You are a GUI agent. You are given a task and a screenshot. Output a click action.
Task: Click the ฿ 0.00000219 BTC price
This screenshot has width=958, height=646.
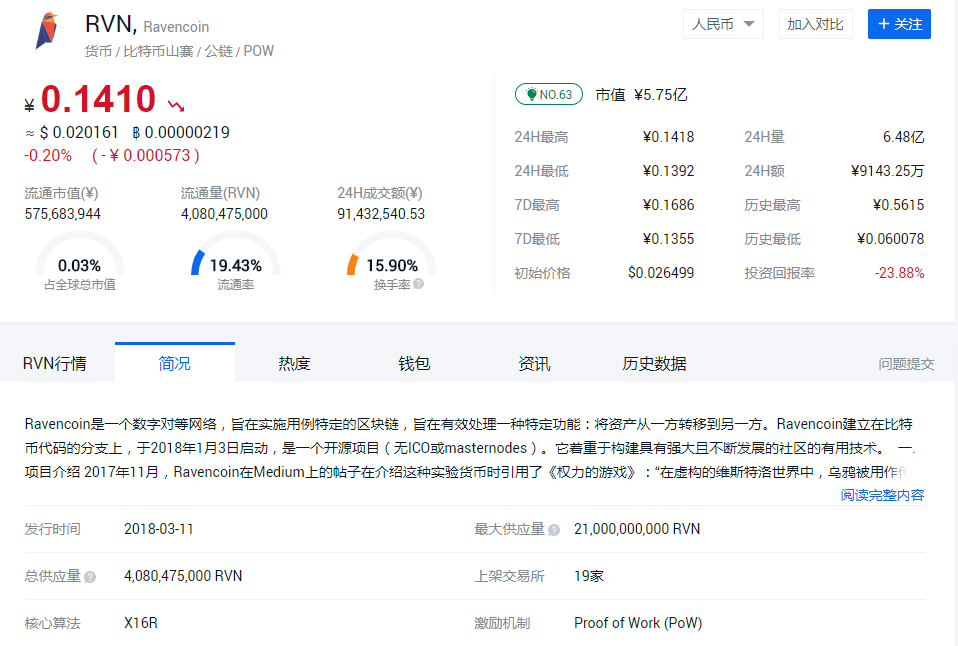point(181,133)
